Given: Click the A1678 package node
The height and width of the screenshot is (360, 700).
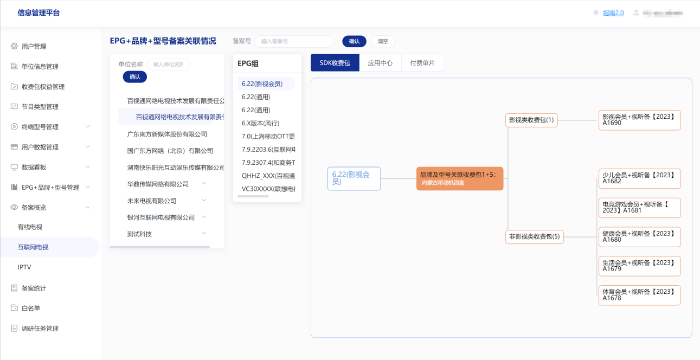Looking at the screenshot, I should 639,295.
